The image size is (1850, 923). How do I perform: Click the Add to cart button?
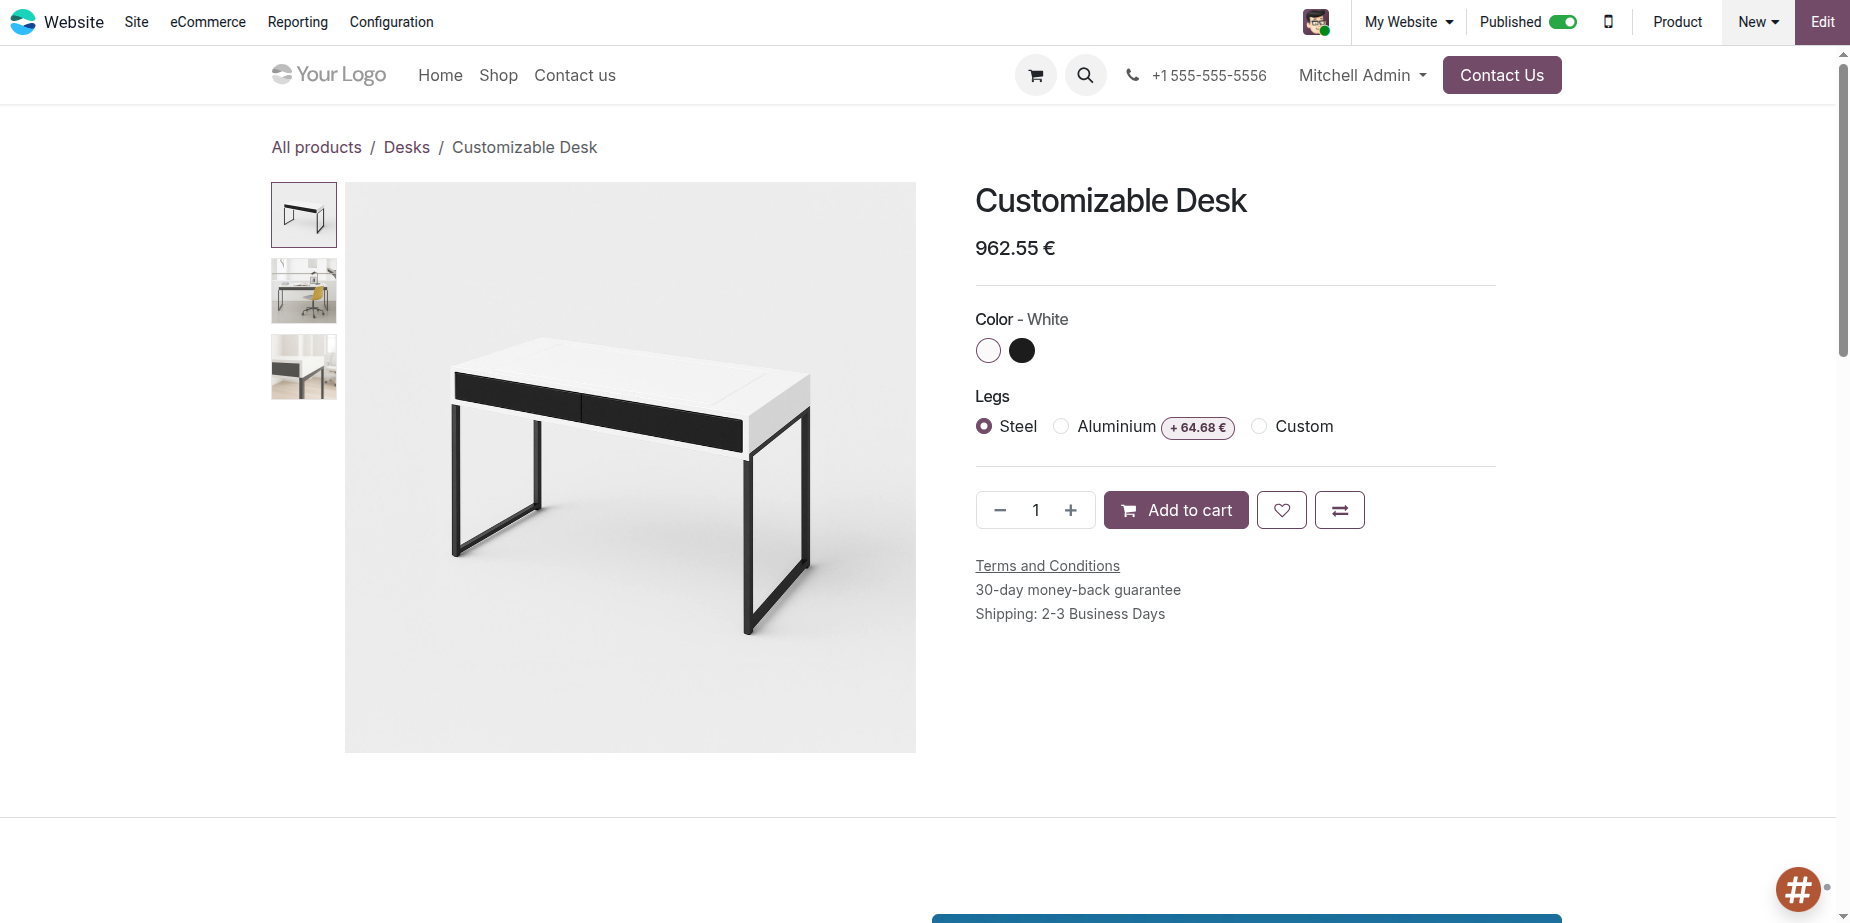pos(1176,510)
